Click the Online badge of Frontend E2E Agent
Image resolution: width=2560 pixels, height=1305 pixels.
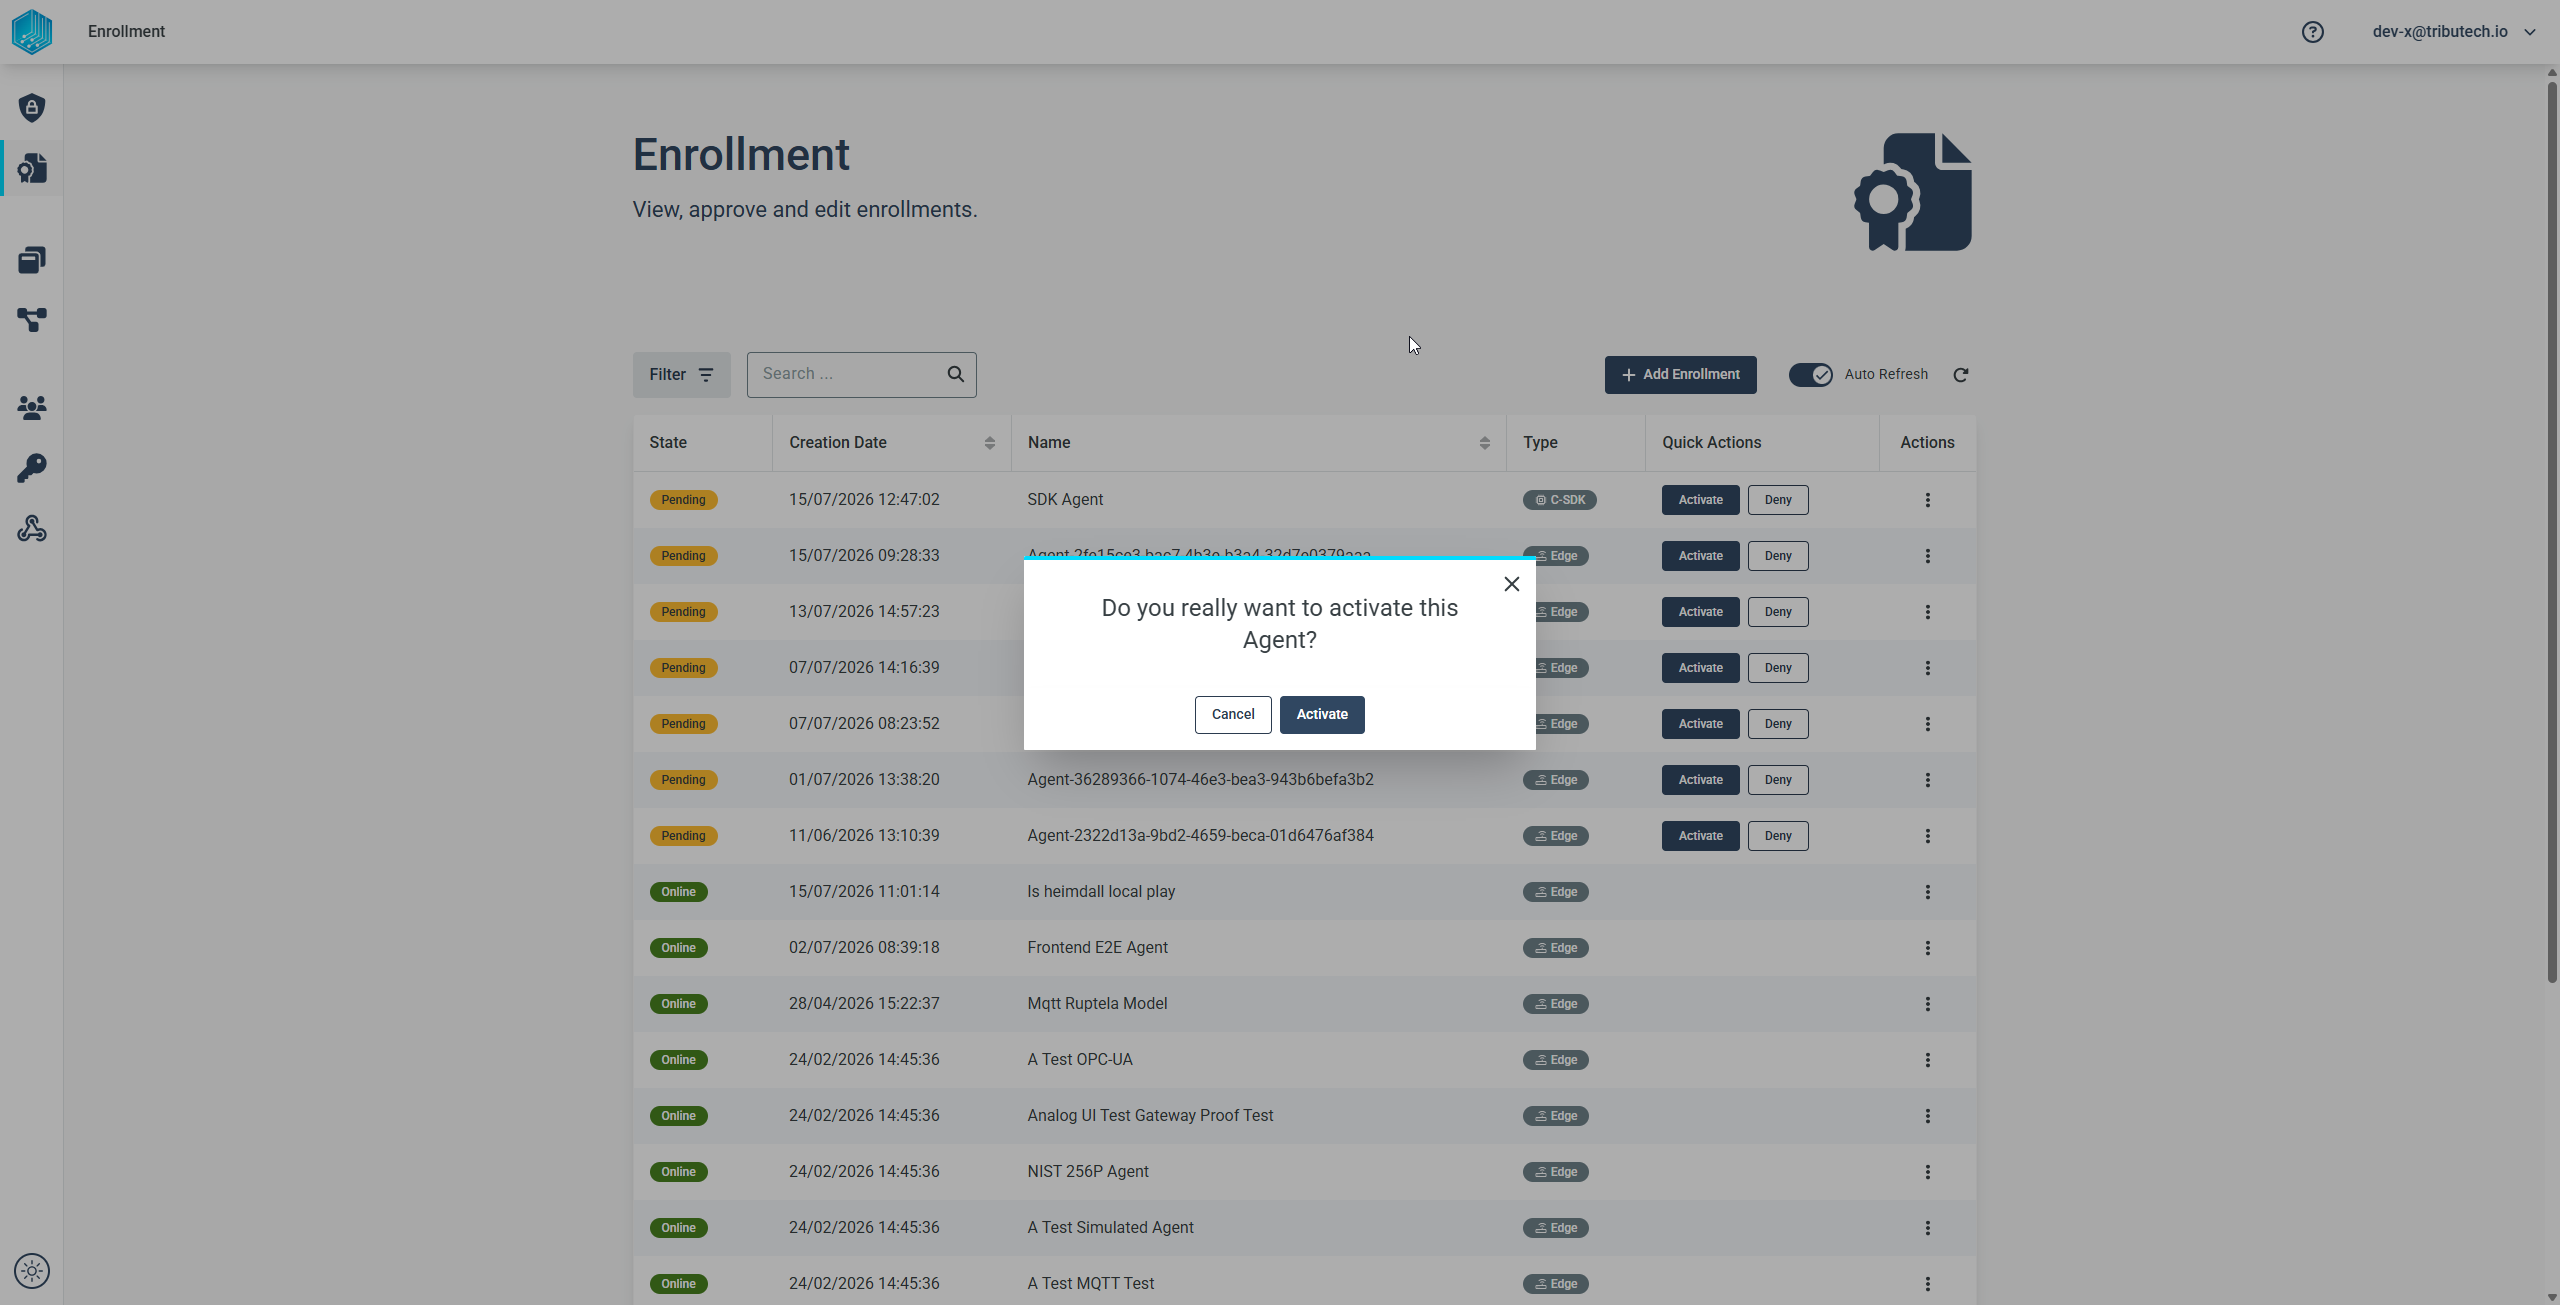(x=678, y=948)
